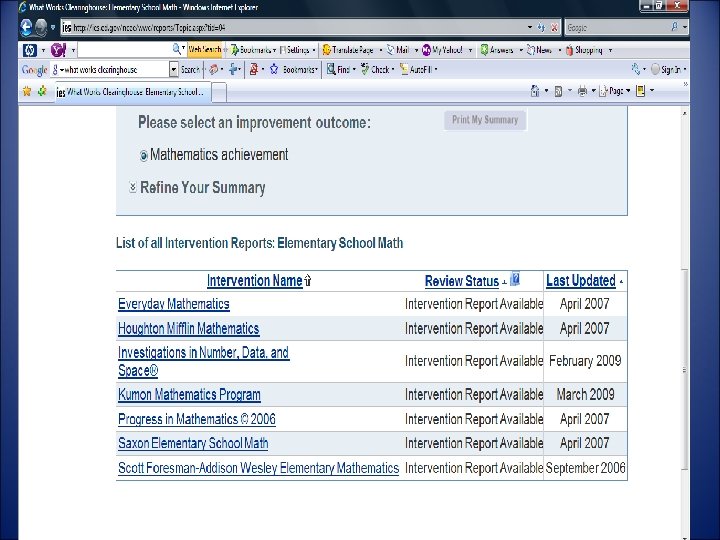This screenshot has width=720, height=540.
Task: Click the red Stop loading icon
Action: 554,28
